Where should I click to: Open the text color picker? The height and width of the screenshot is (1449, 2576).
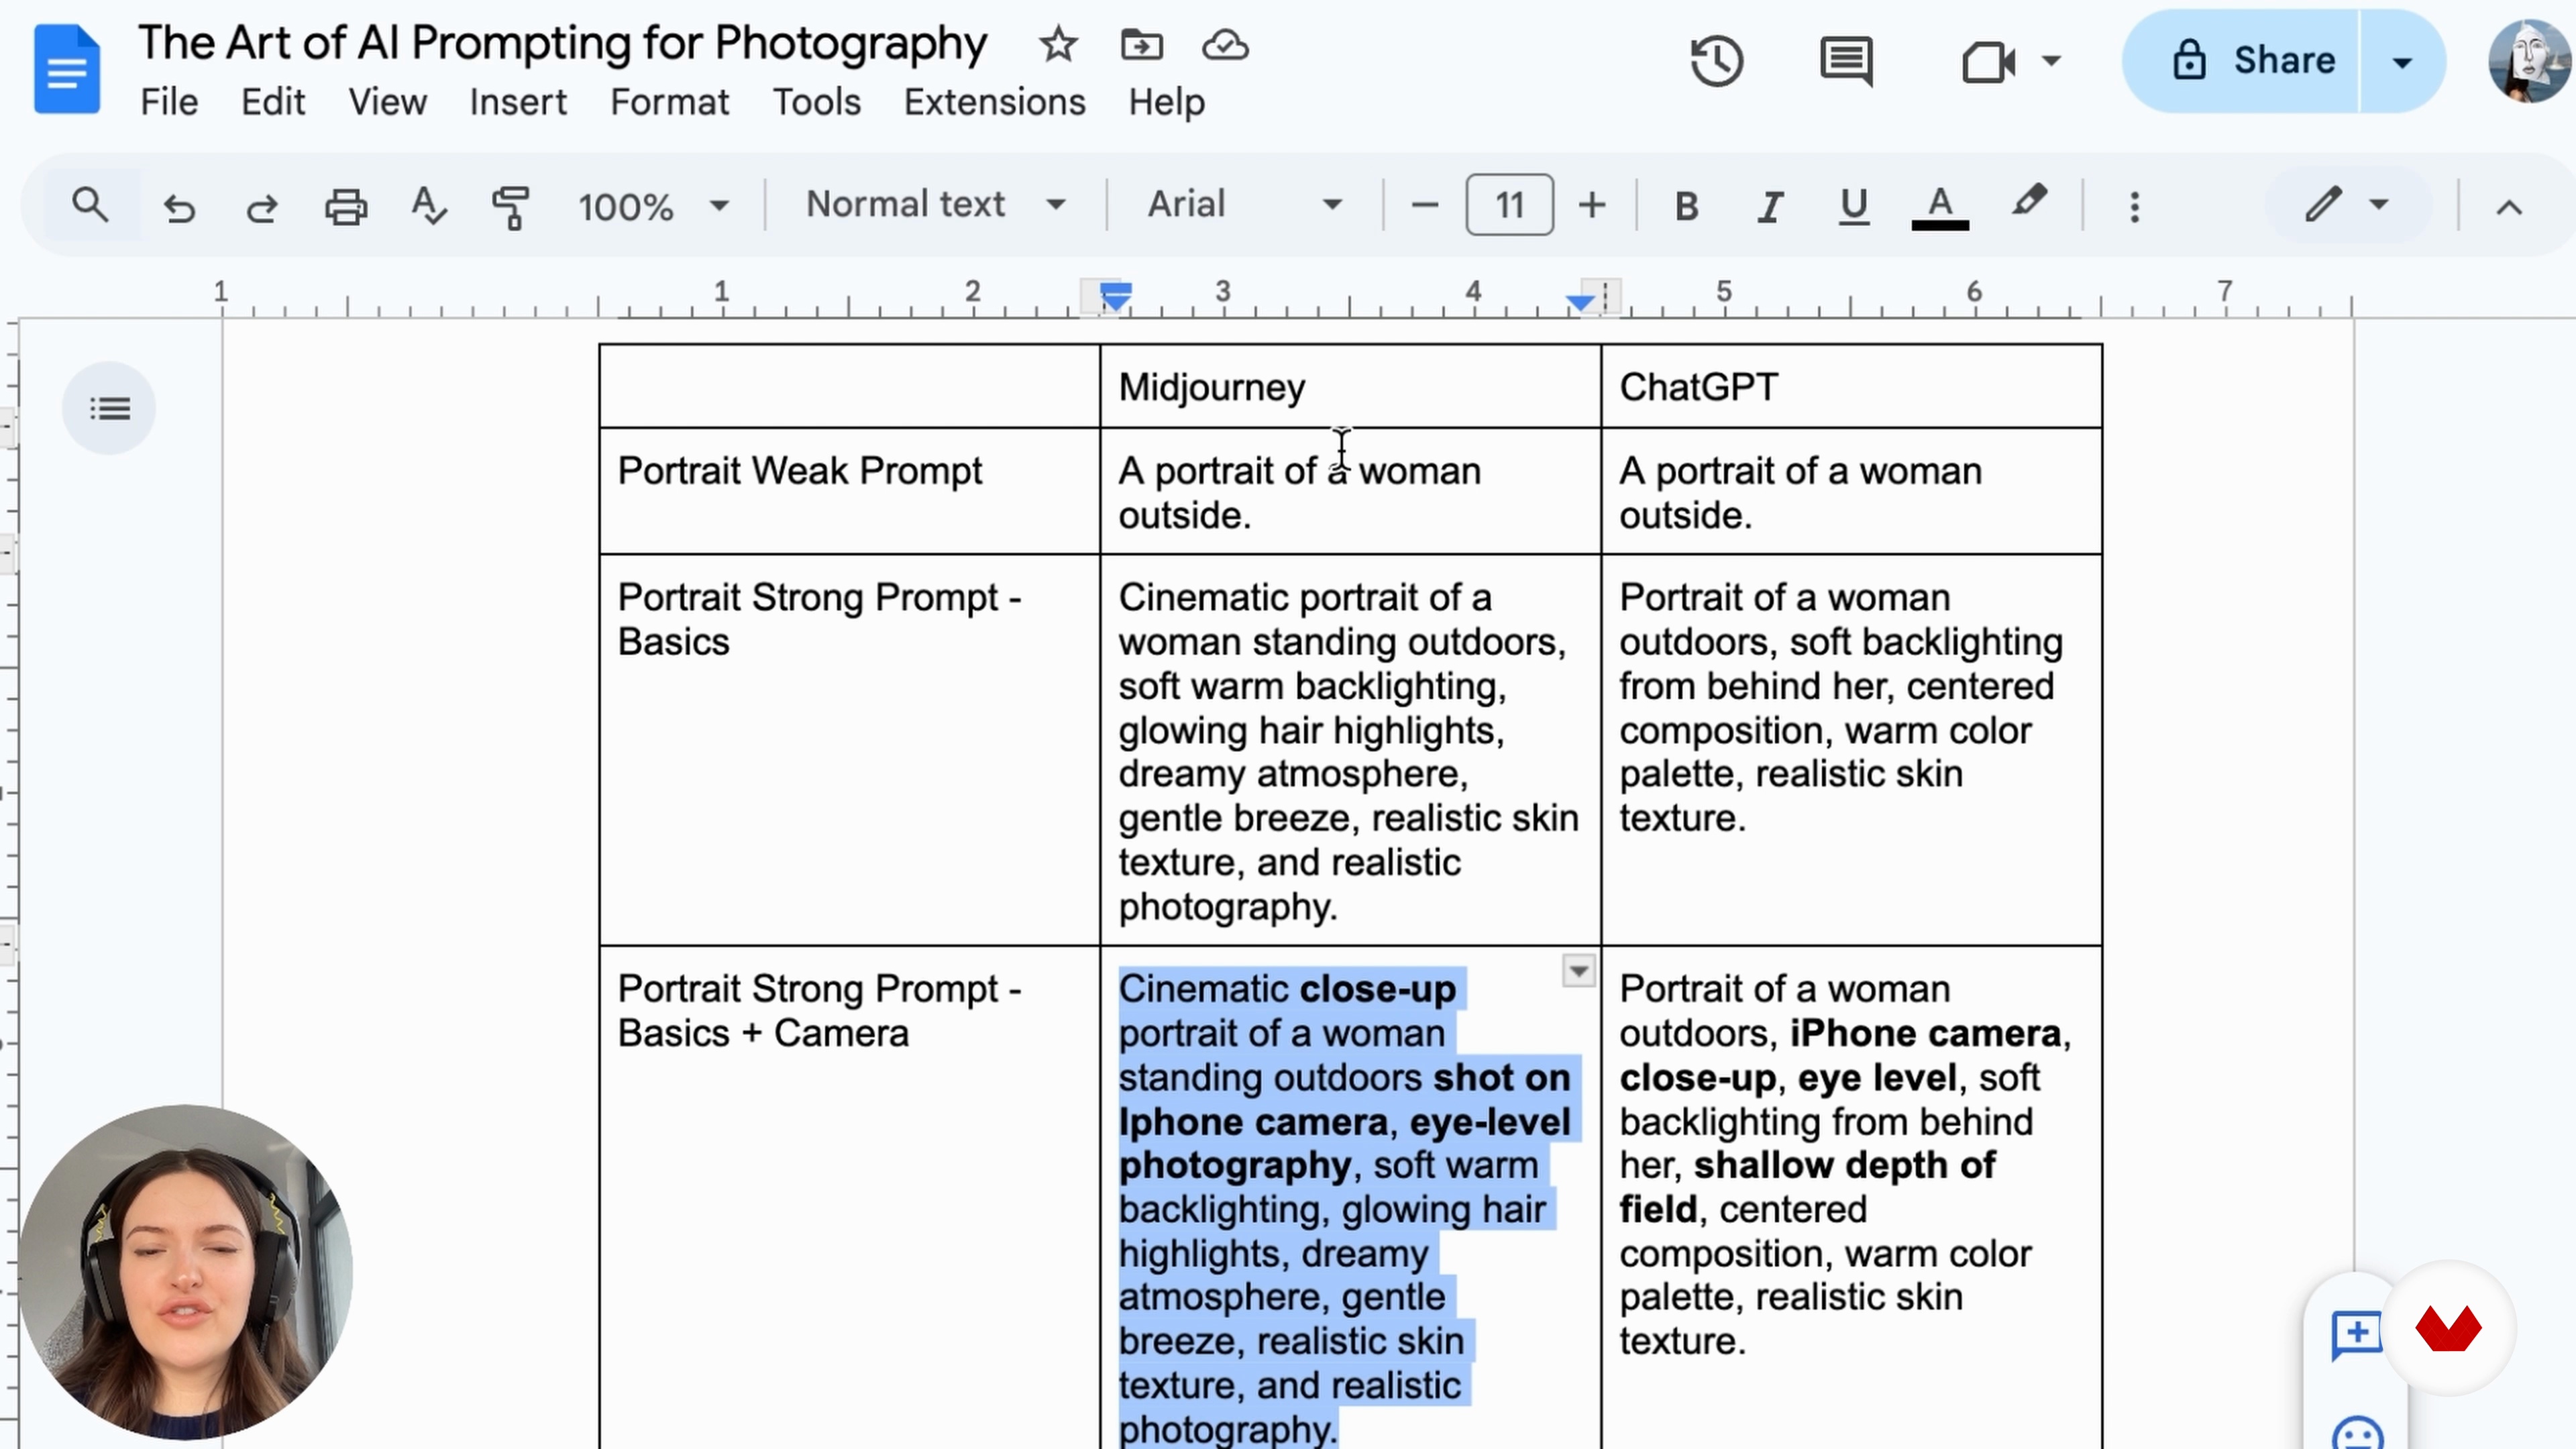[1940, 206]
